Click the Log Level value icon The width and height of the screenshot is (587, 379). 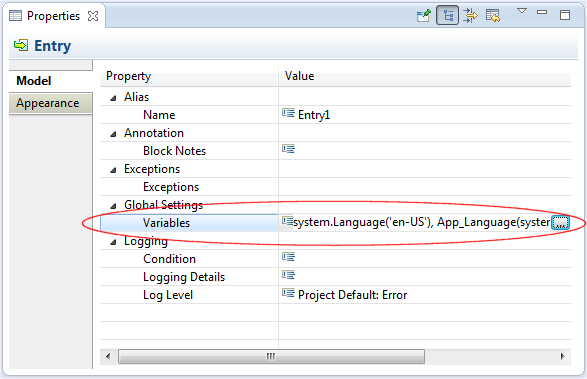(288, 292)
